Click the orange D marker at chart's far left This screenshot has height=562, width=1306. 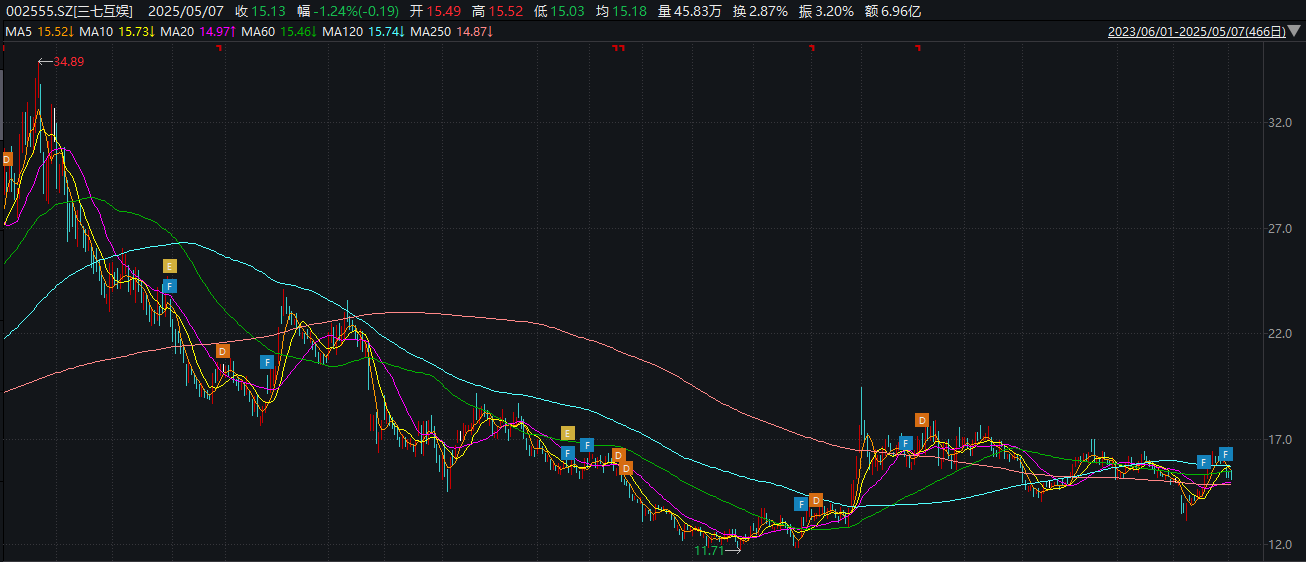pos(6,159)
